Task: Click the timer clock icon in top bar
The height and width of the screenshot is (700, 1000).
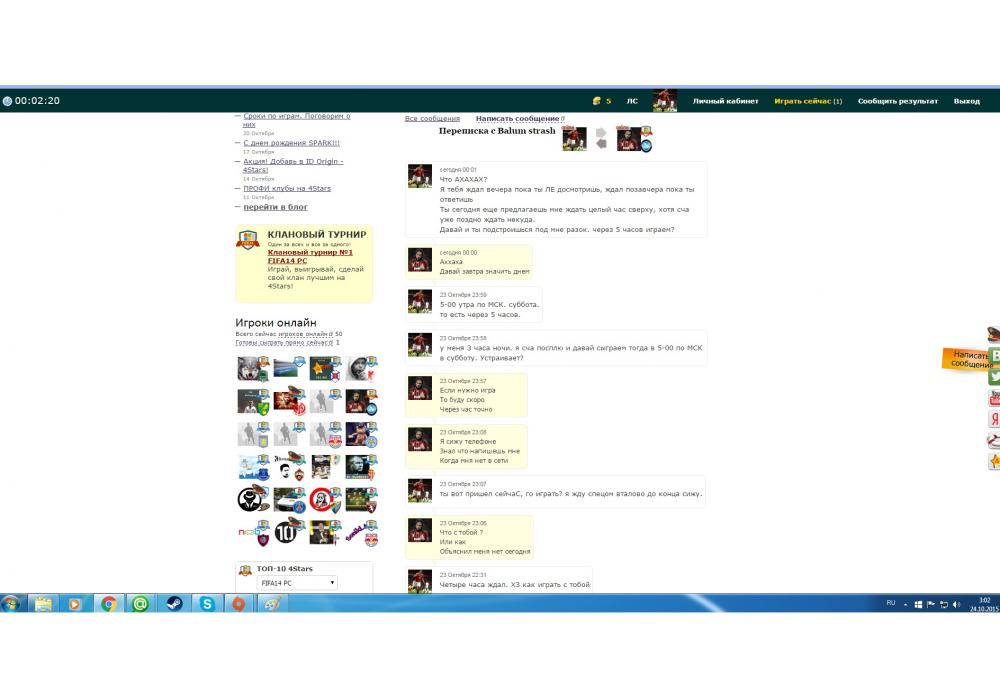Action: point(7,101)
